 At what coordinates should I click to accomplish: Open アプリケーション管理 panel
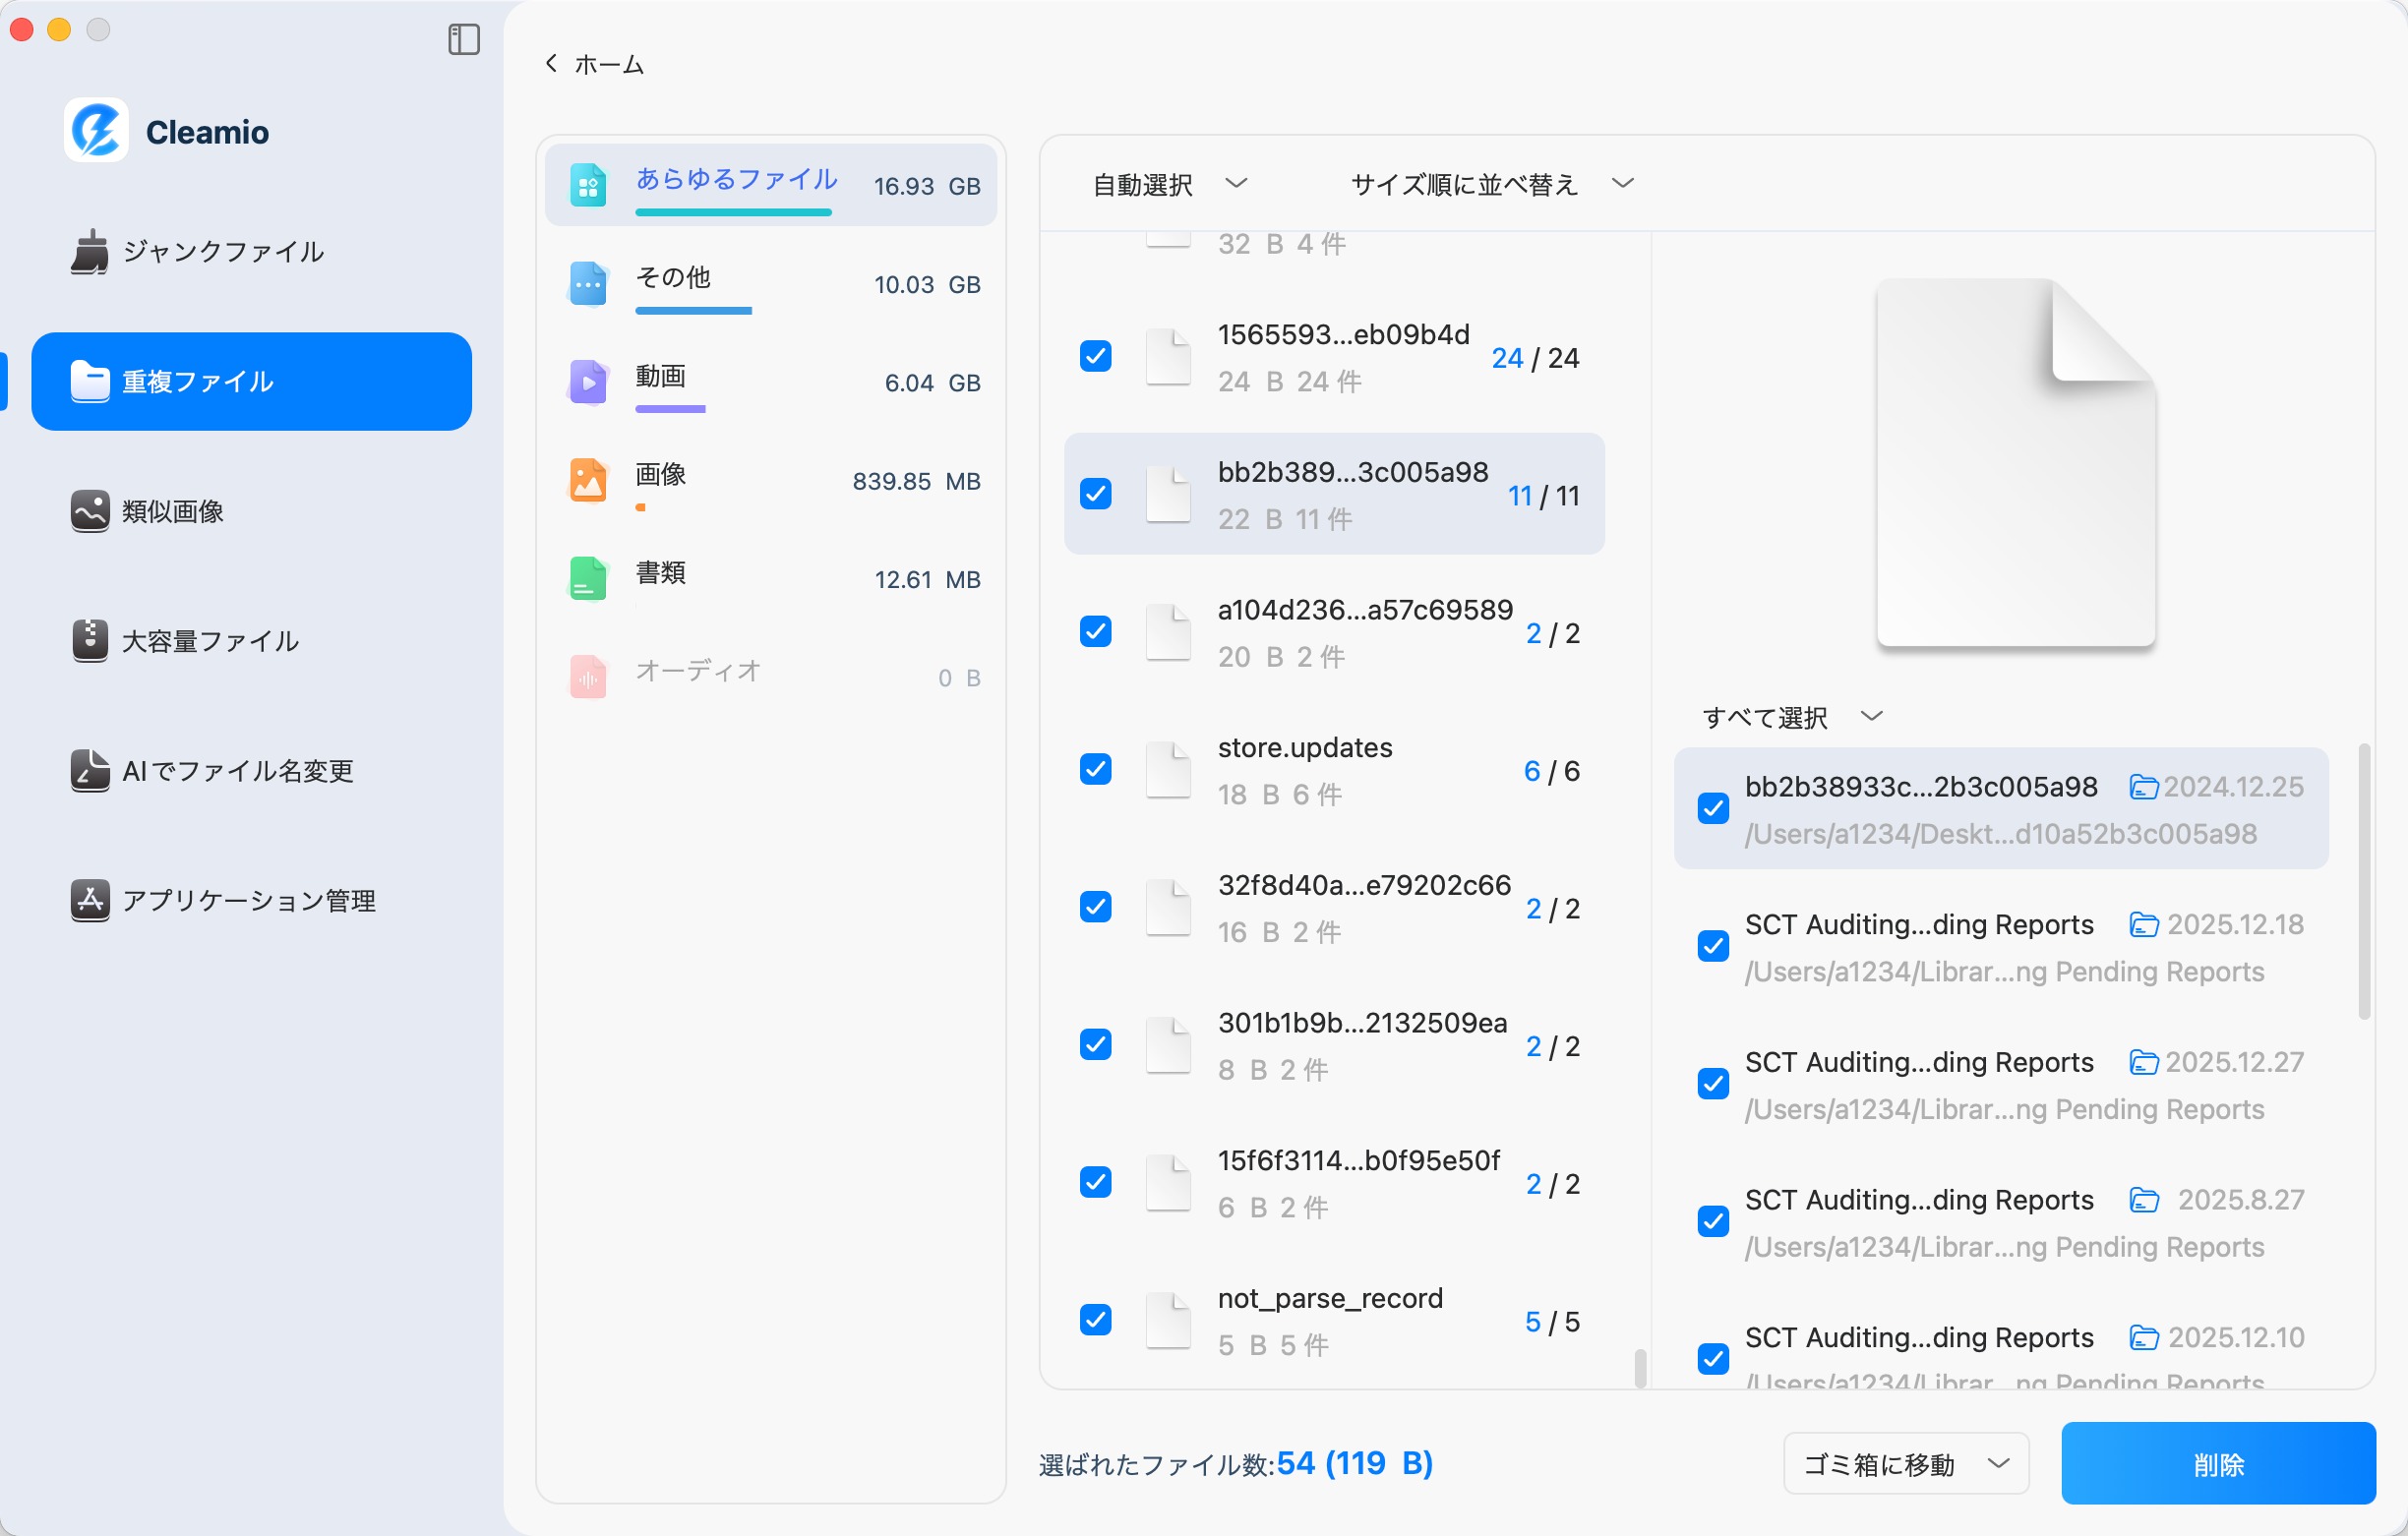[249, 900]
